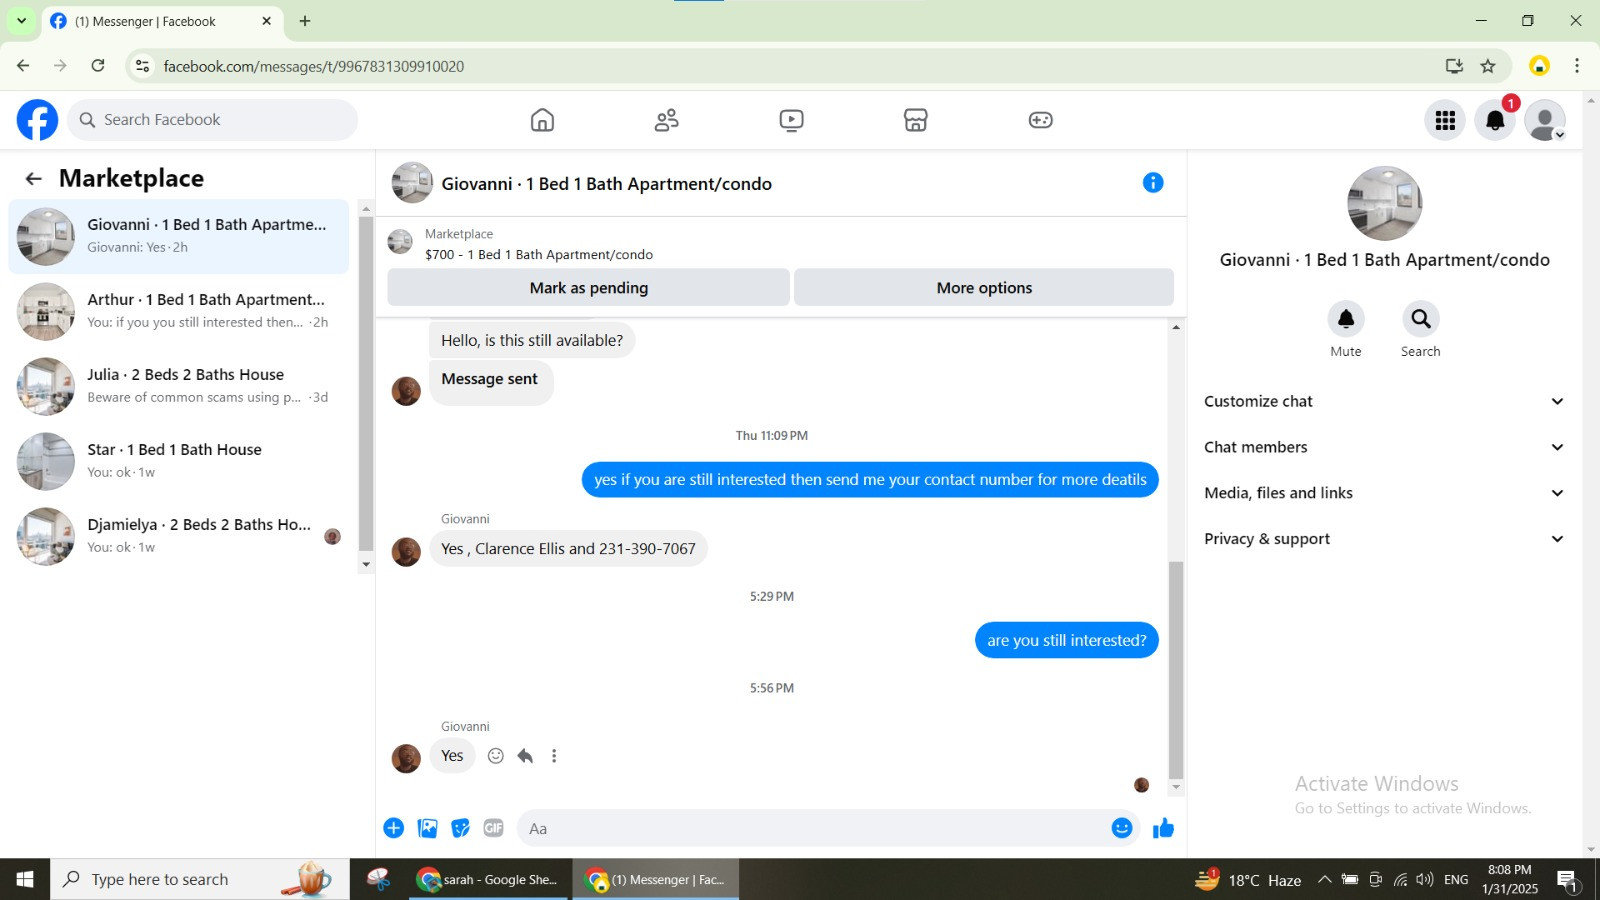Close the Messenger Facebook tab

[266, 21]
